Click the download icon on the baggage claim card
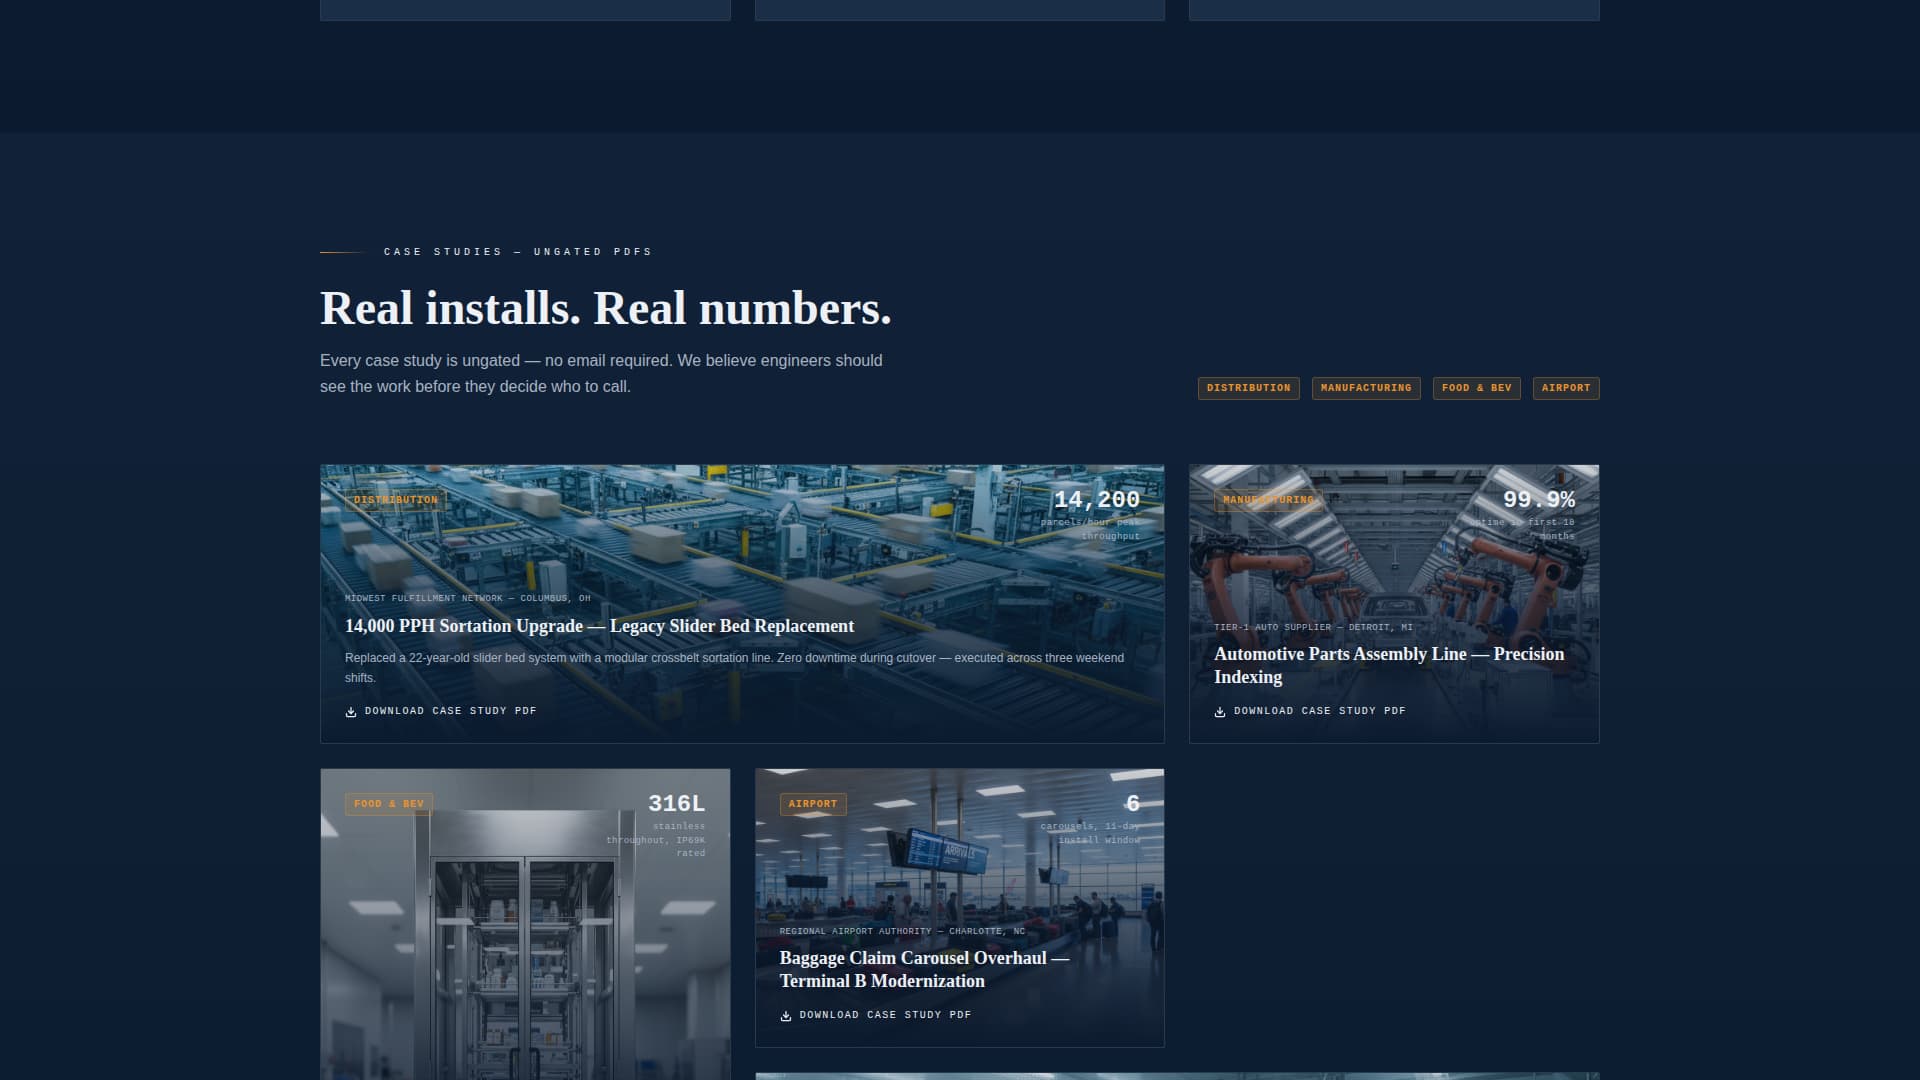1920x1080 pixels. point(786,1015)
